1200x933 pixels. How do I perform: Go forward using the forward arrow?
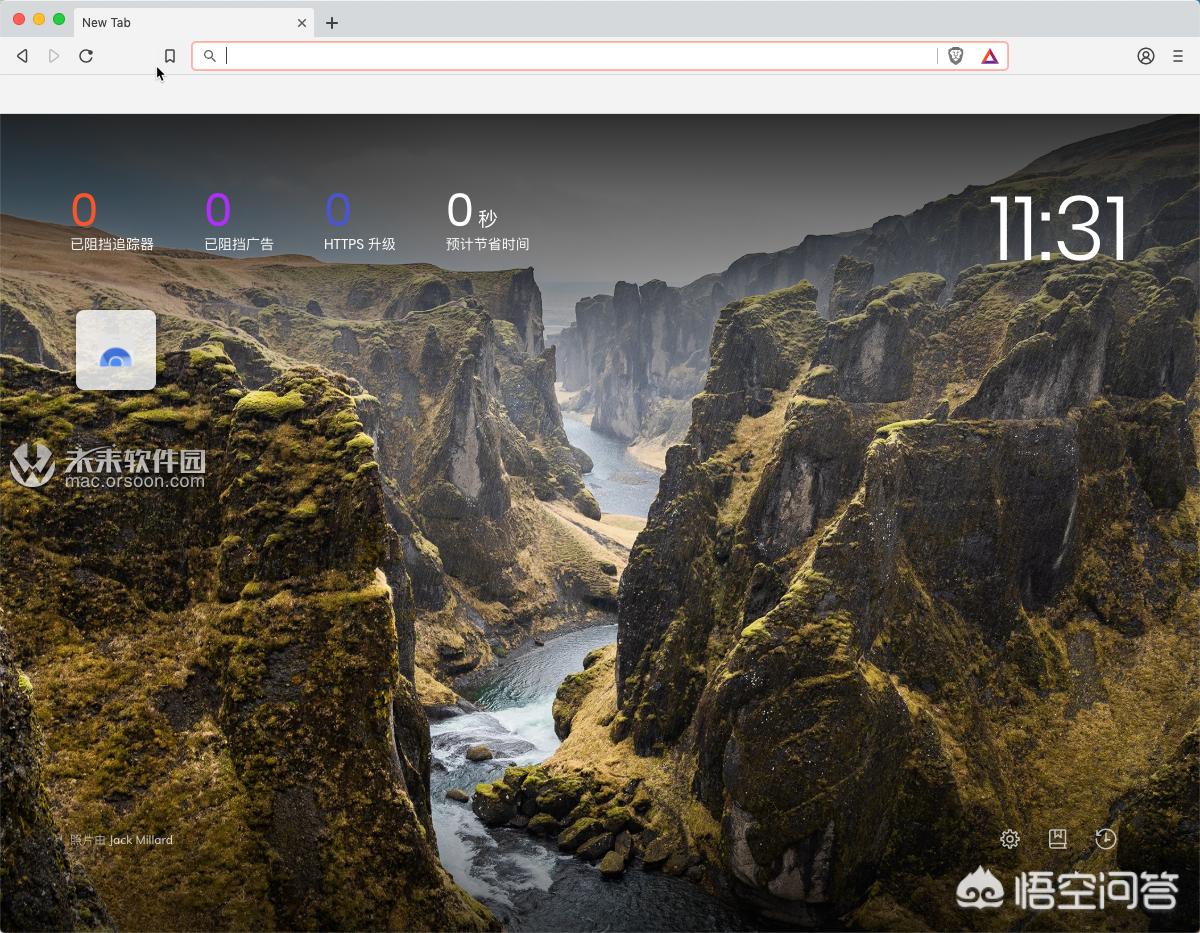click(x=54, y=56)
